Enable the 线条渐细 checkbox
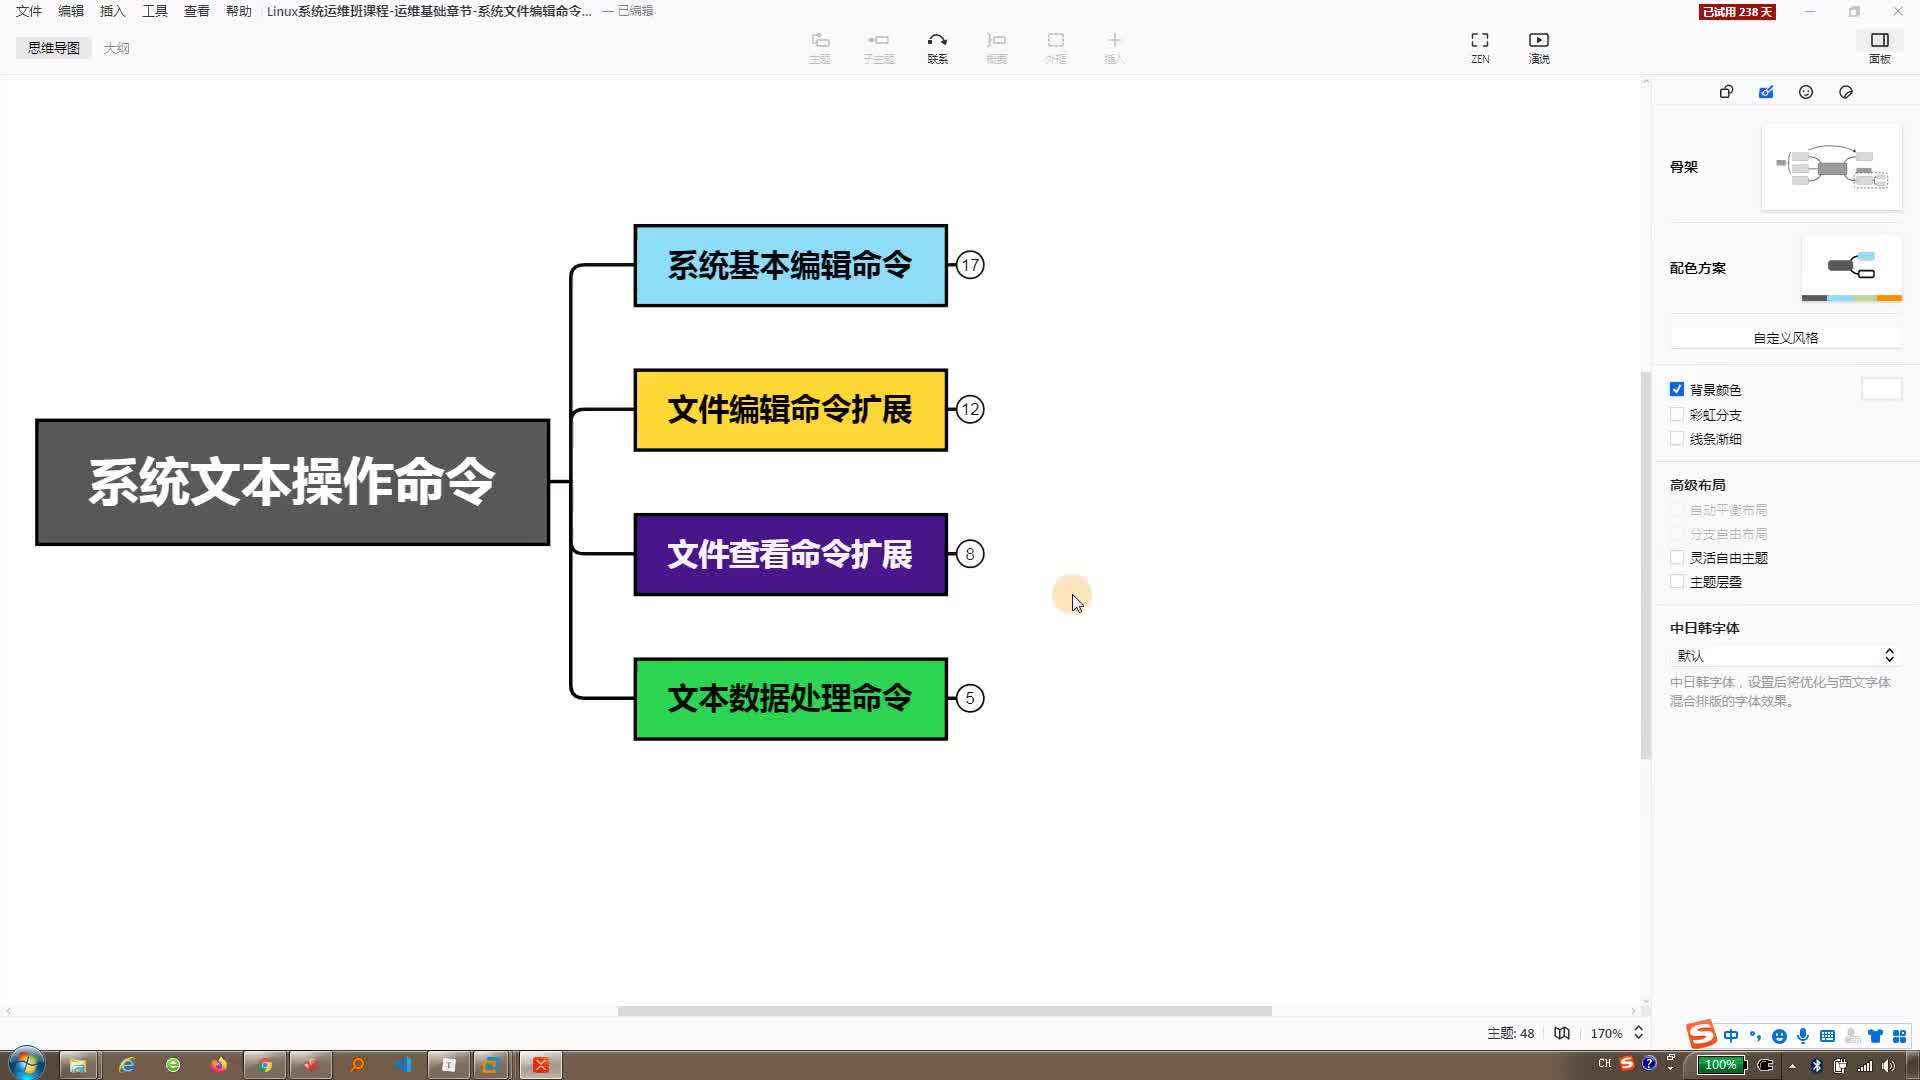Screen dimensions: 1920x1080 pos(1677,438)
